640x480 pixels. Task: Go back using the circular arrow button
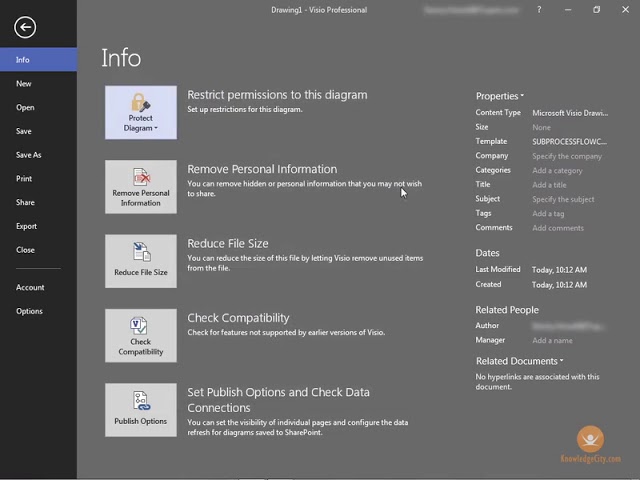tap(25, 27)
